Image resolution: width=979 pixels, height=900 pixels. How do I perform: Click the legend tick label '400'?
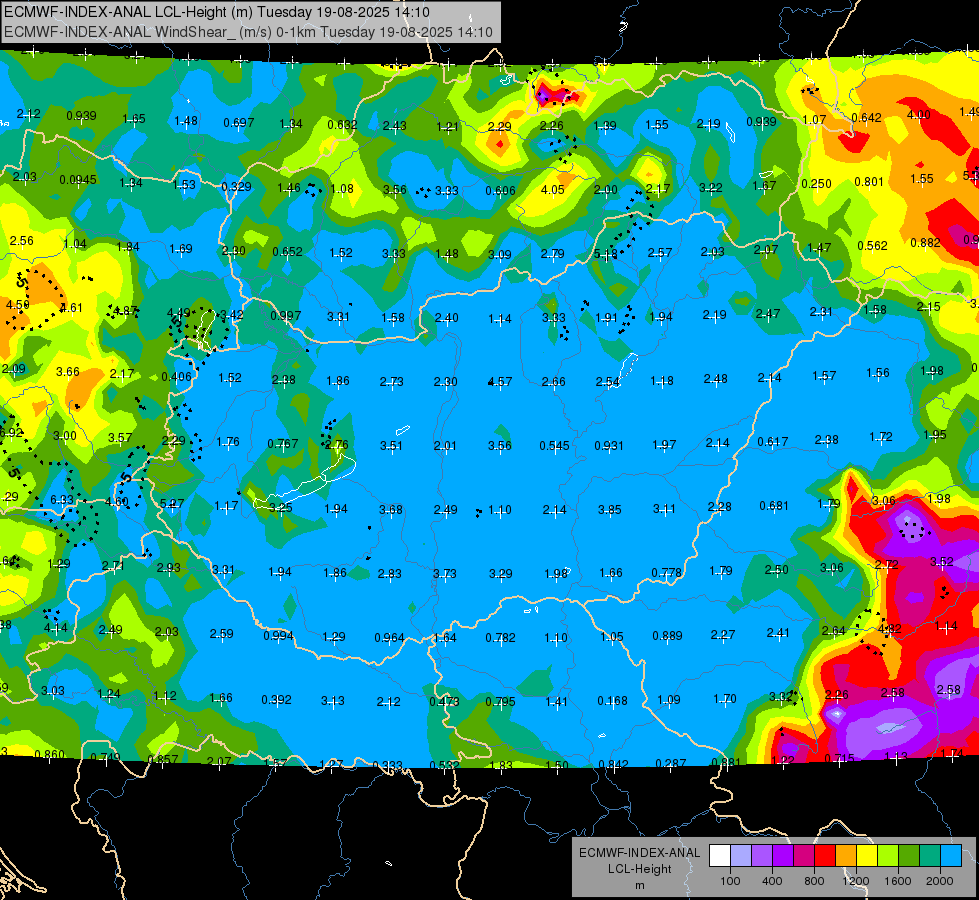click(x=772, y=881)
